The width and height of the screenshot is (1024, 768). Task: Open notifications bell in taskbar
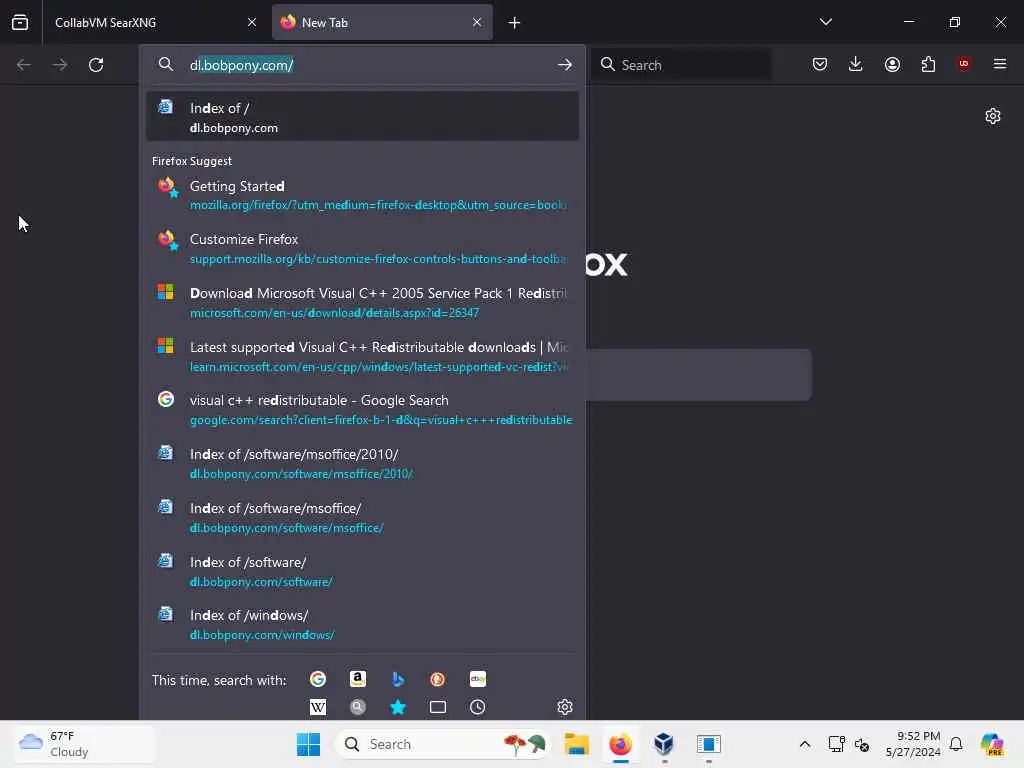[x=956, y=744]
